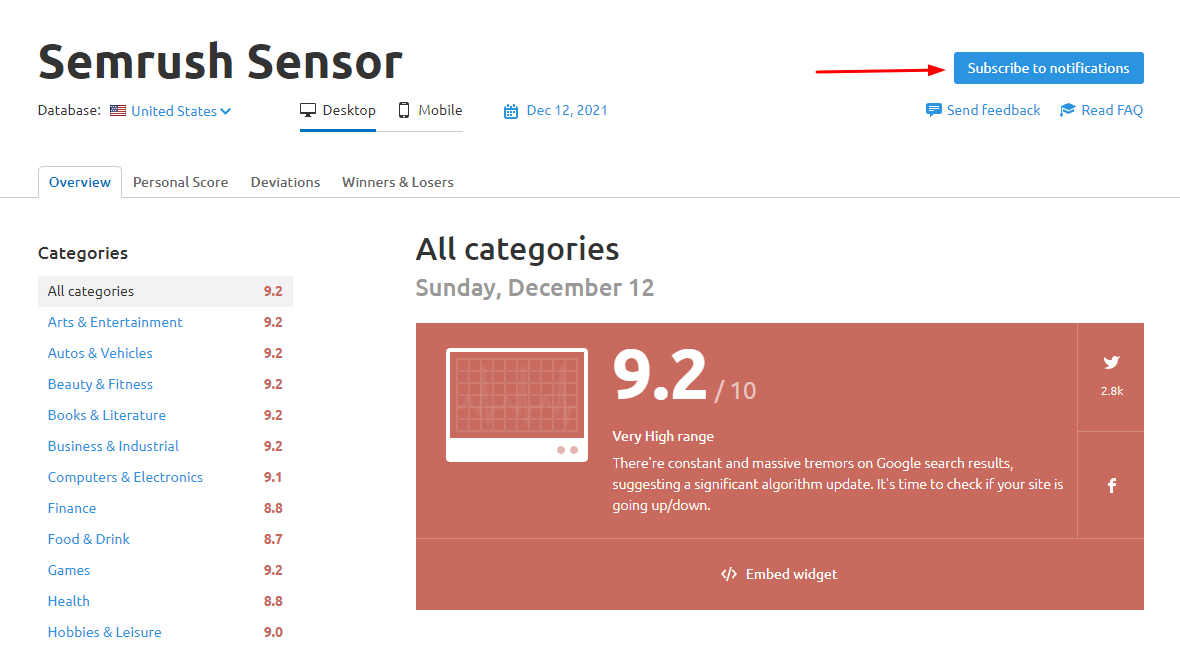Viewport: 1180px width, 646px height.
Task: Select the All categories row in sidebar
Action: 90,291
